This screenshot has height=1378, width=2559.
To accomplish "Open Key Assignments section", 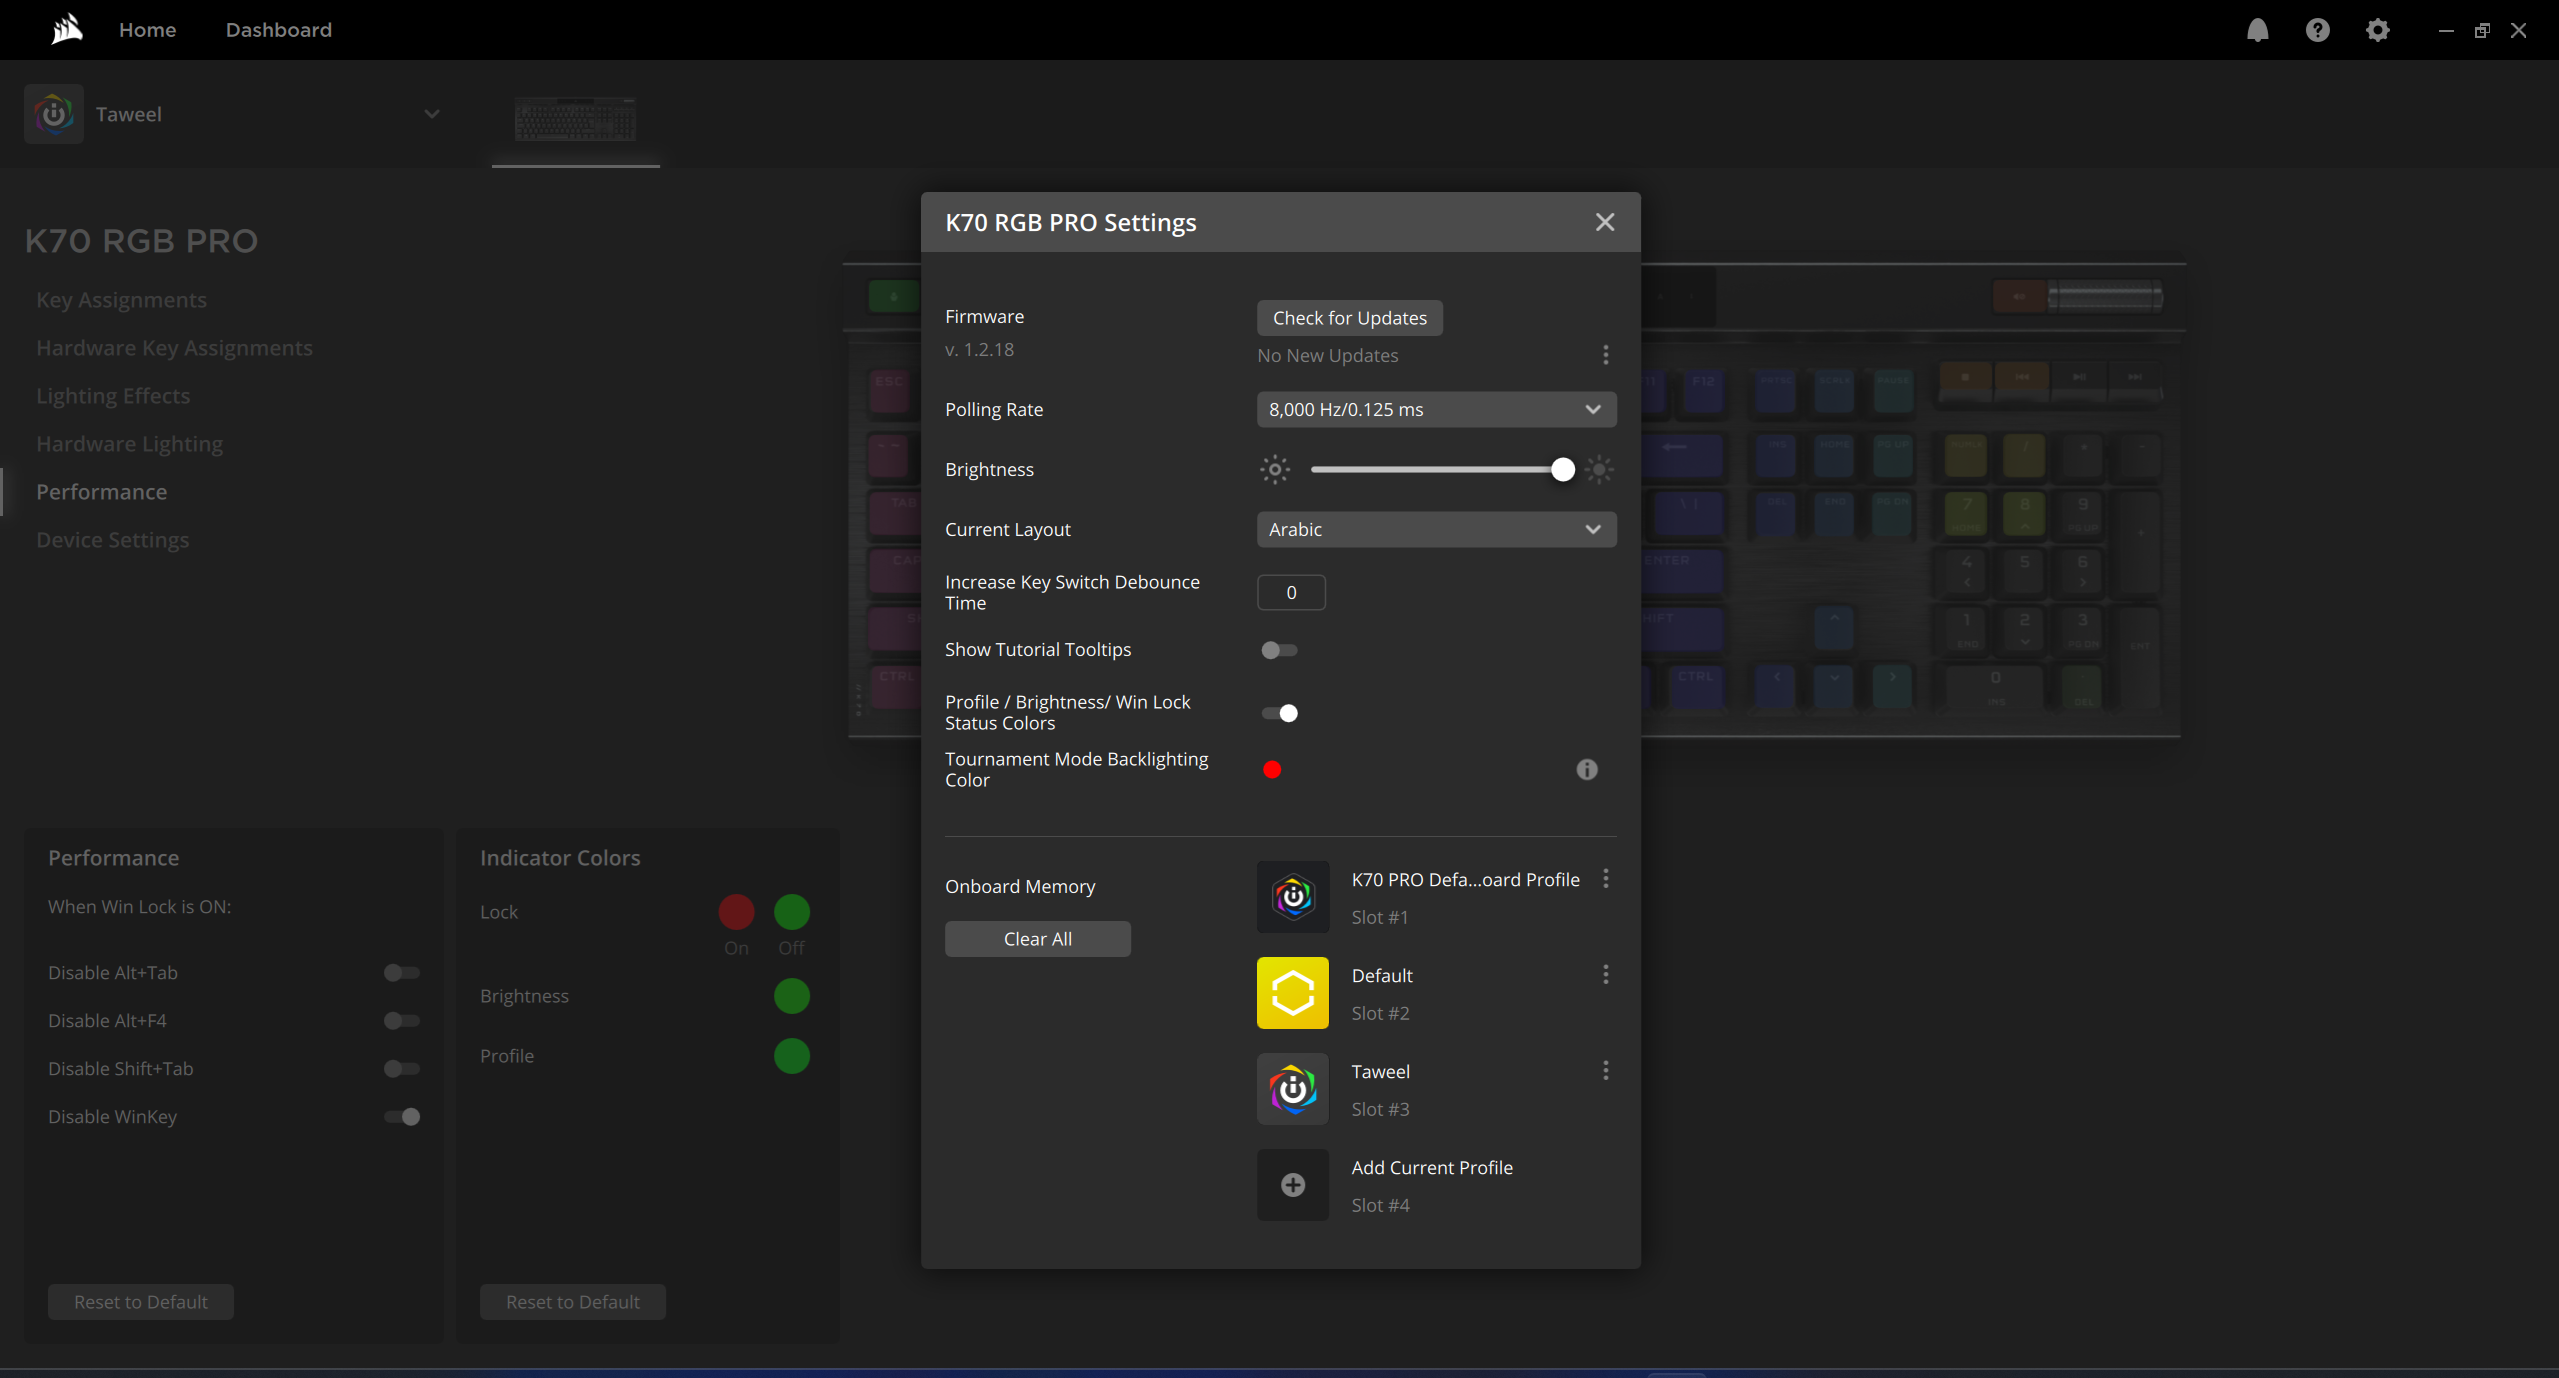I will [x=122, y=300].
